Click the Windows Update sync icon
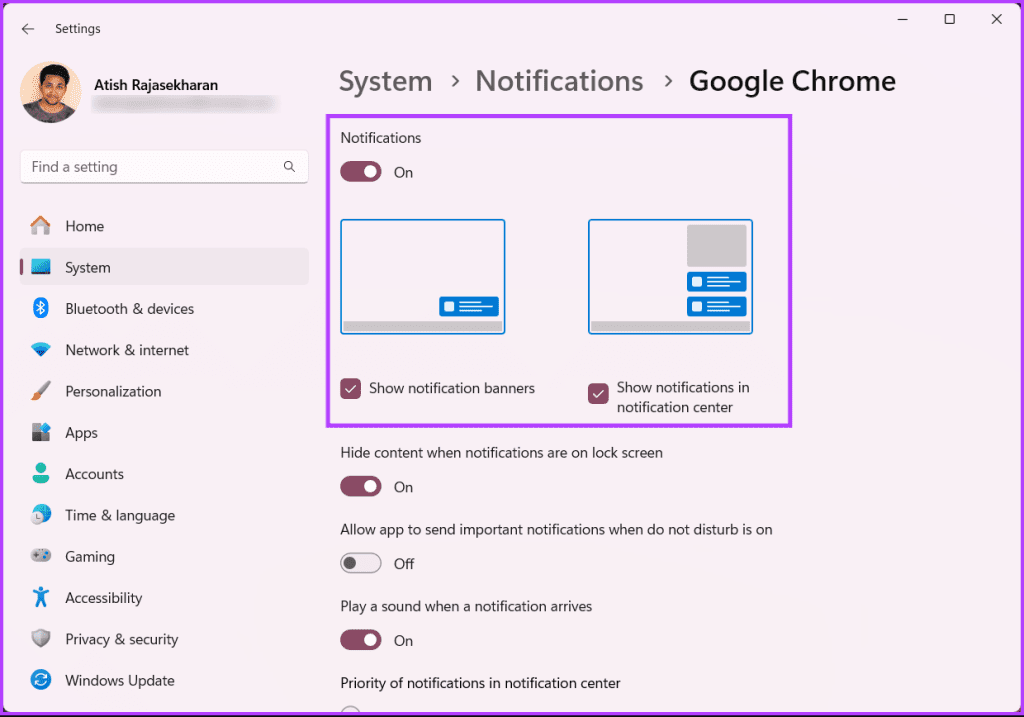 [40, 680]
